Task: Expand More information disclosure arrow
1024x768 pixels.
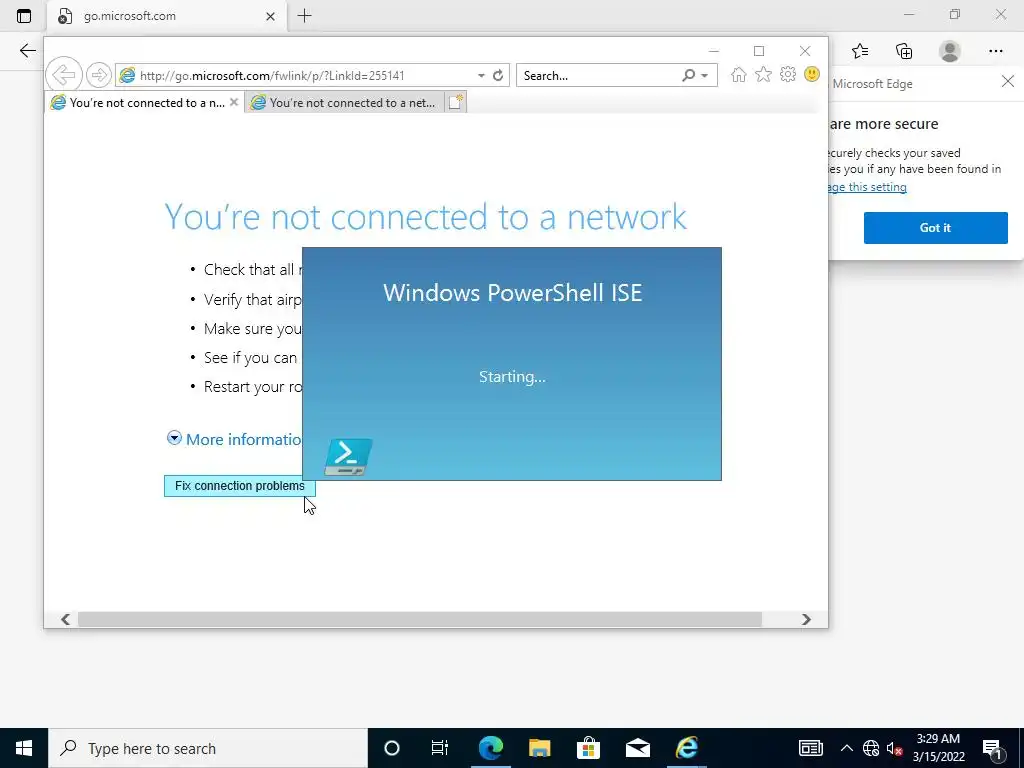Action: [x=174, y=438]
